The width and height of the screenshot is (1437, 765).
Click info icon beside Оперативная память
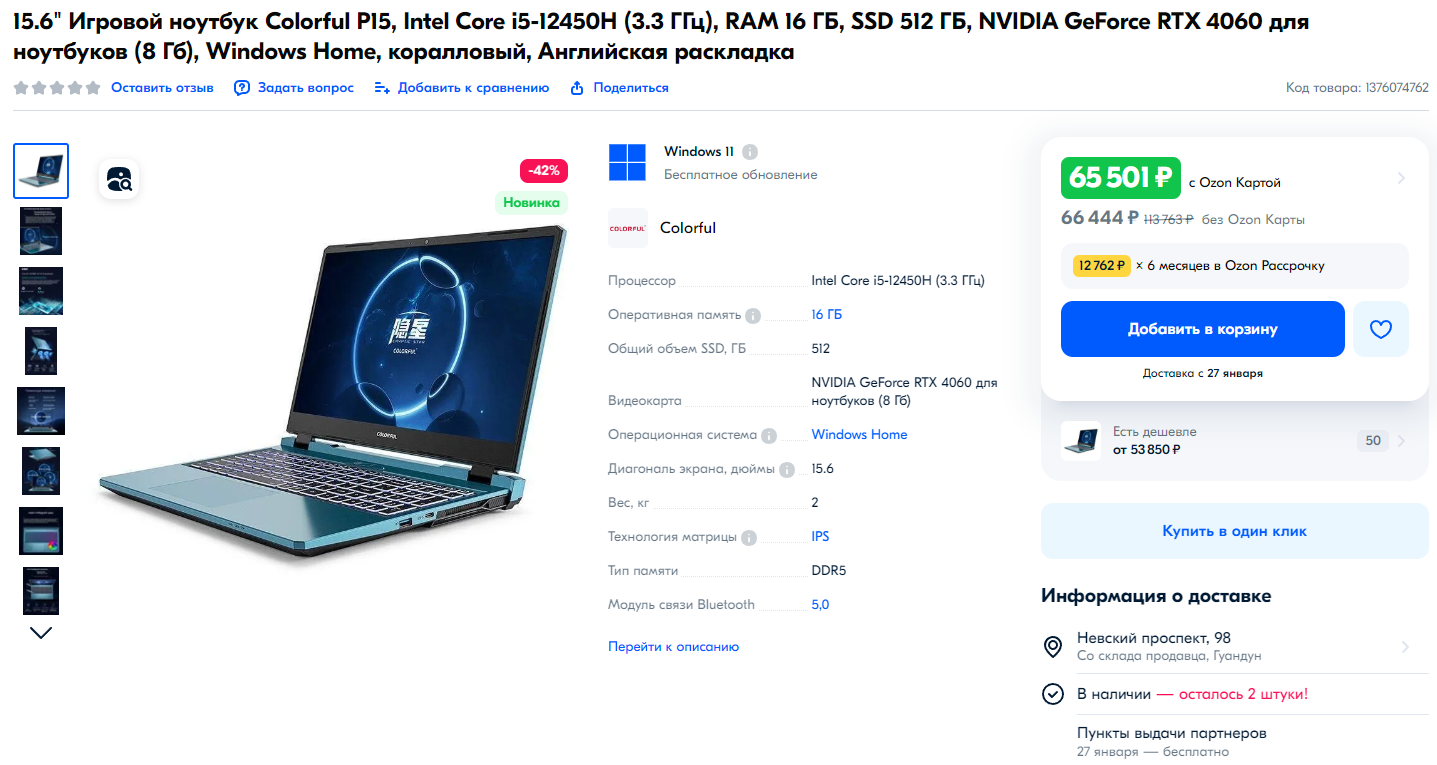[x=753, y=315]
